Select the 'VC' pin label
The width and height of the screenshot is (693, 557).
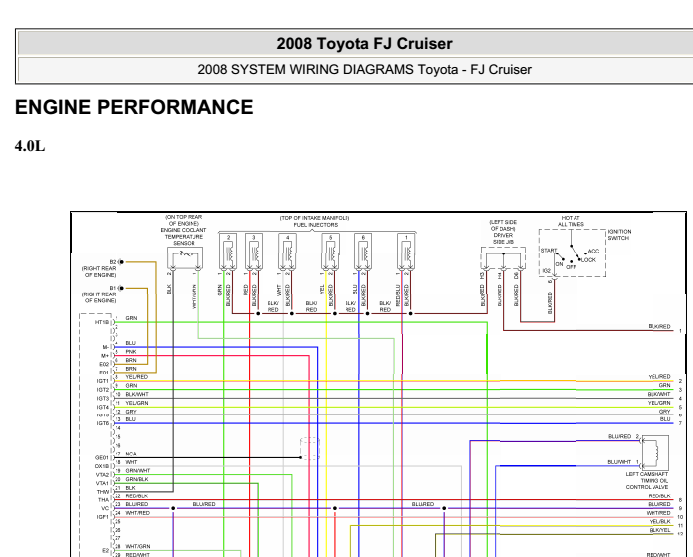point(105,508)
